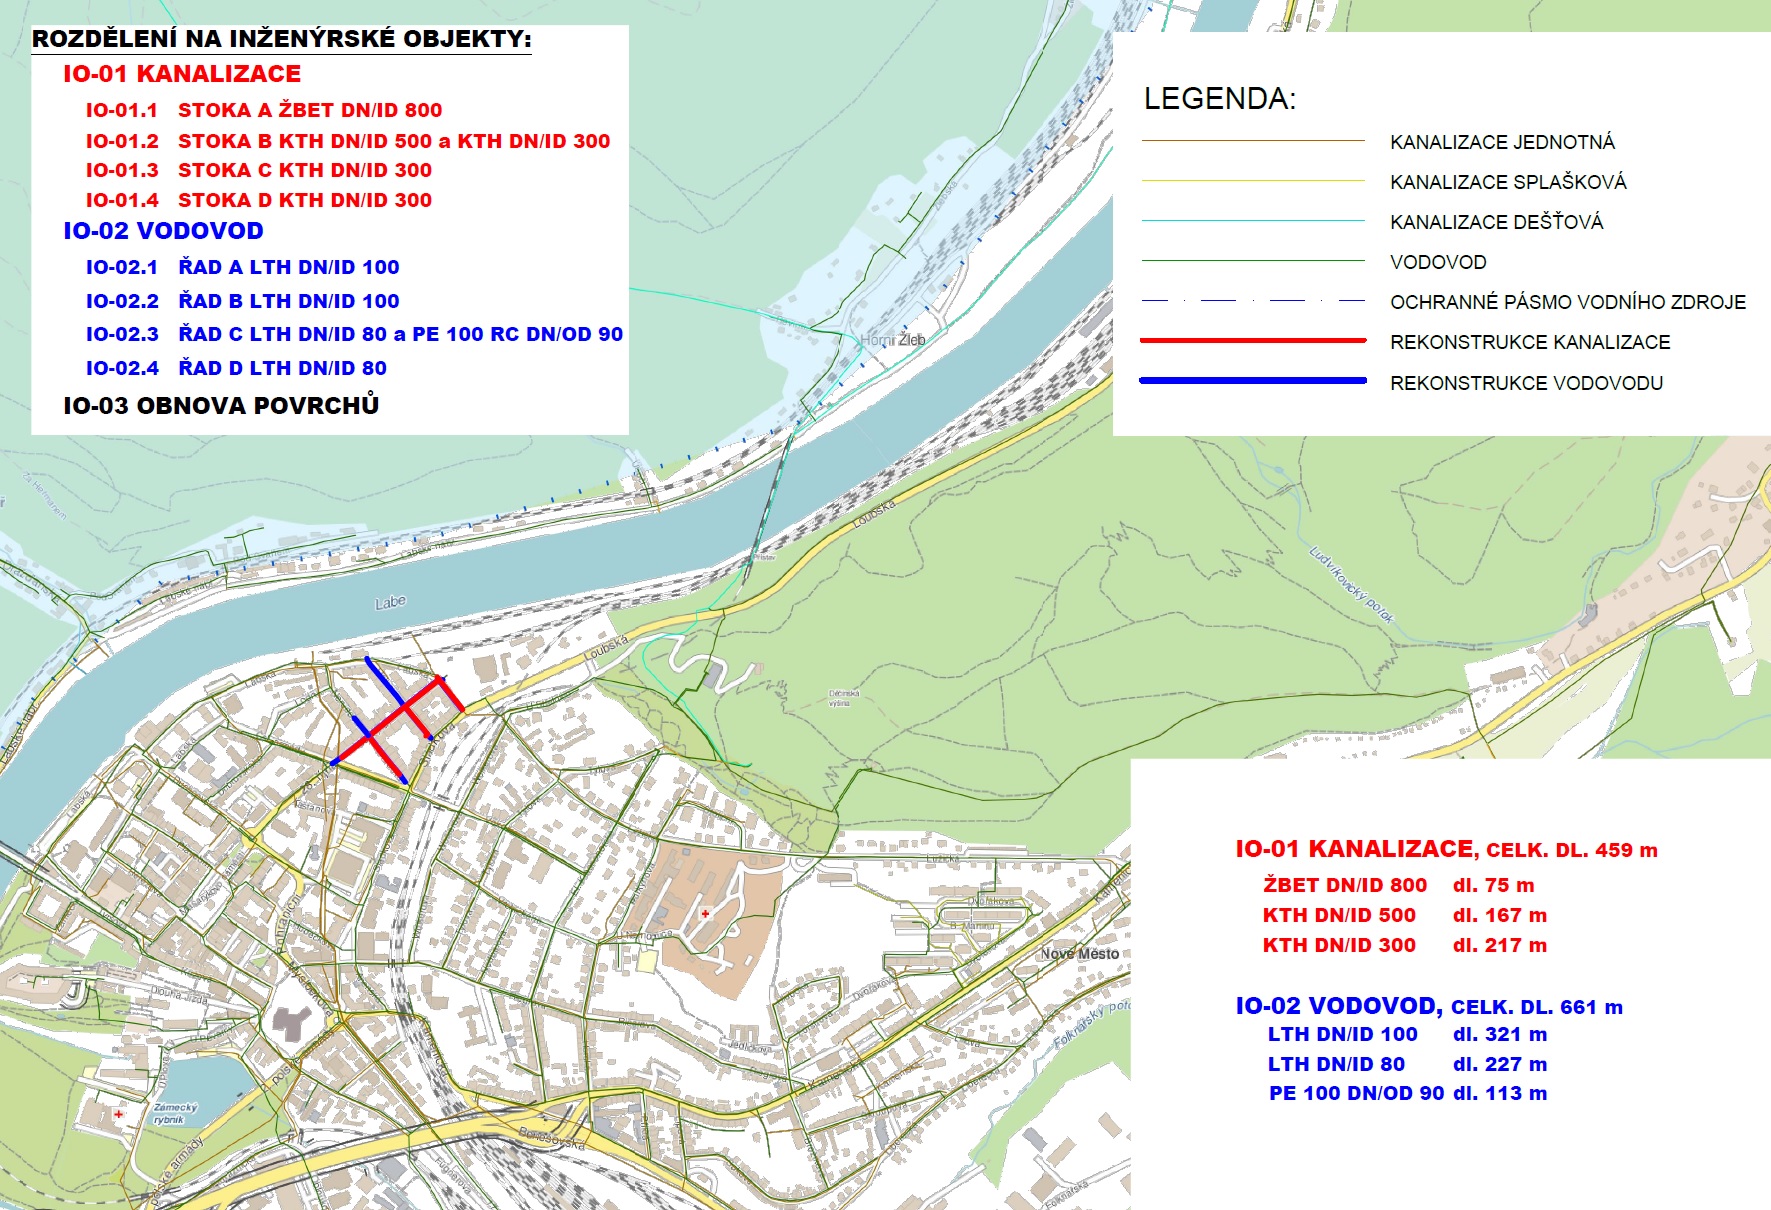Click the legend label 'KANALIZACE JEDNOTNÁ'
Viewport: 1771px width, 1210px height.
pyautogui.click(x=1502, y=142)
